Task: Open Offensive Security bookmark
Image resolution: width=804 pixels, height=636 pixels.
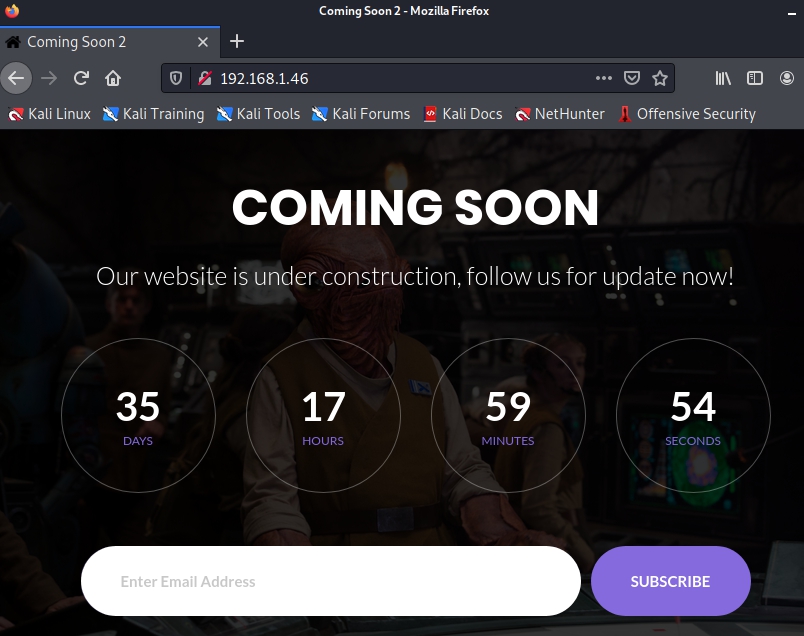Action: point(687,114)
